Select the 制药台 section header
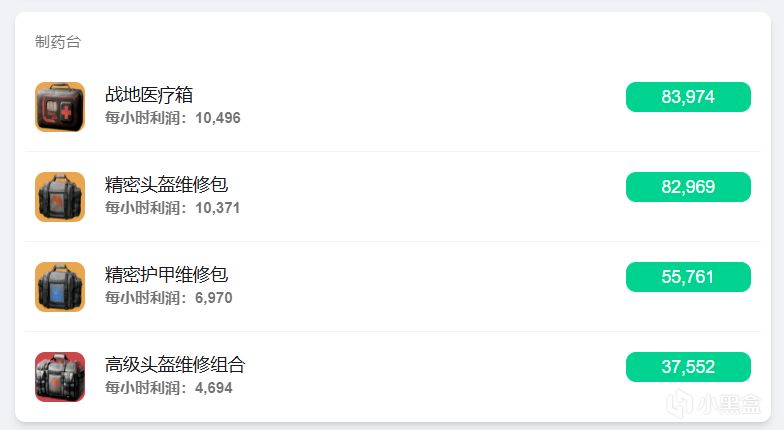The height and width of the screenshot is (430, 784). pyautogui.click(x=57, y=42)
